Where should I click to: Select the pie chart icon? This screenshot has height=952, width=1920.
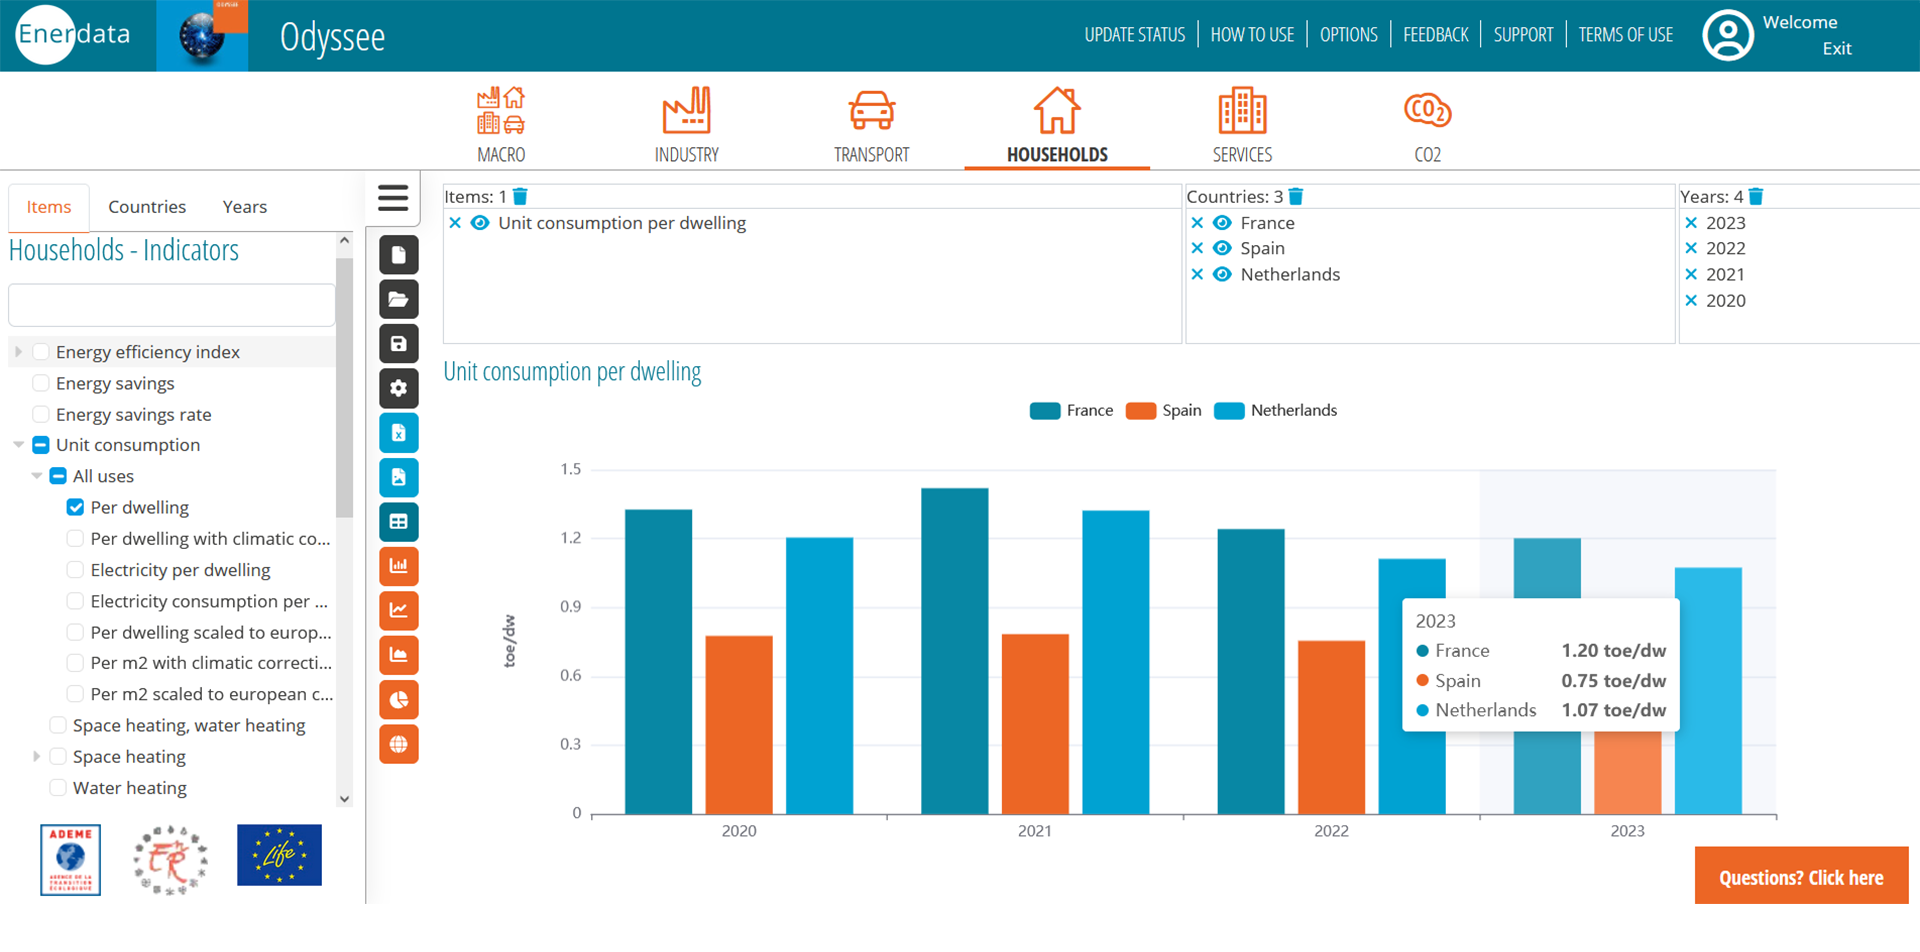pyautogui.click(x=398, y=700)
